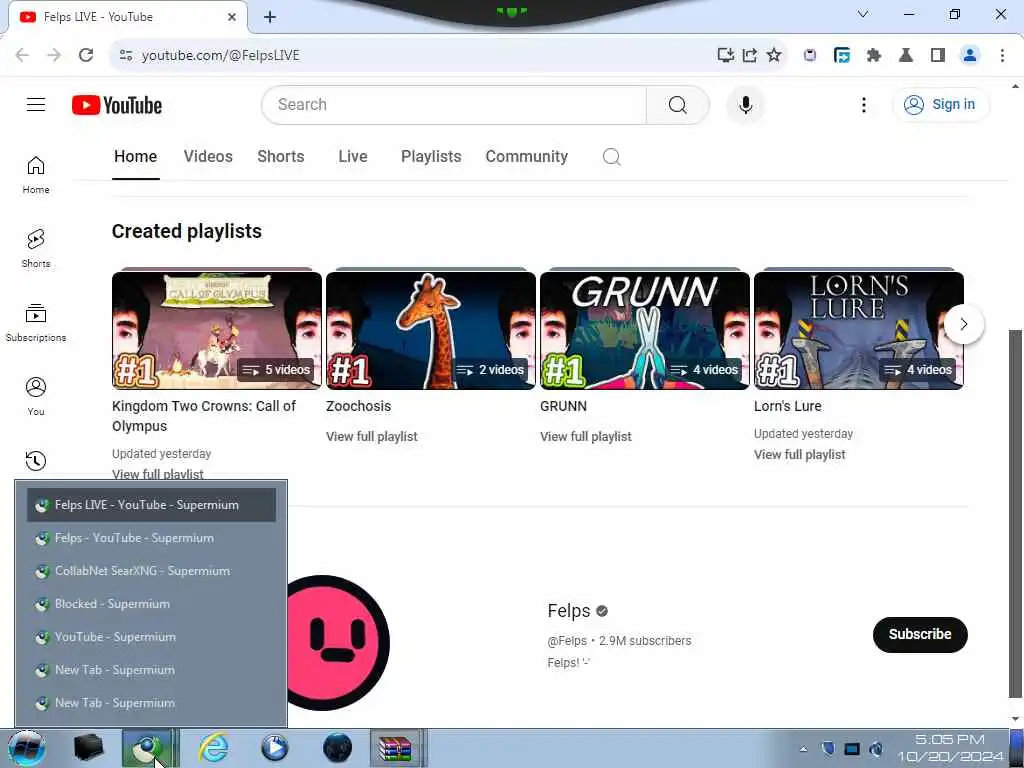The height and width of the screenshot is (768, 1024).
Task: Open History clock icon in the sidebar
Action: [36, 460]
